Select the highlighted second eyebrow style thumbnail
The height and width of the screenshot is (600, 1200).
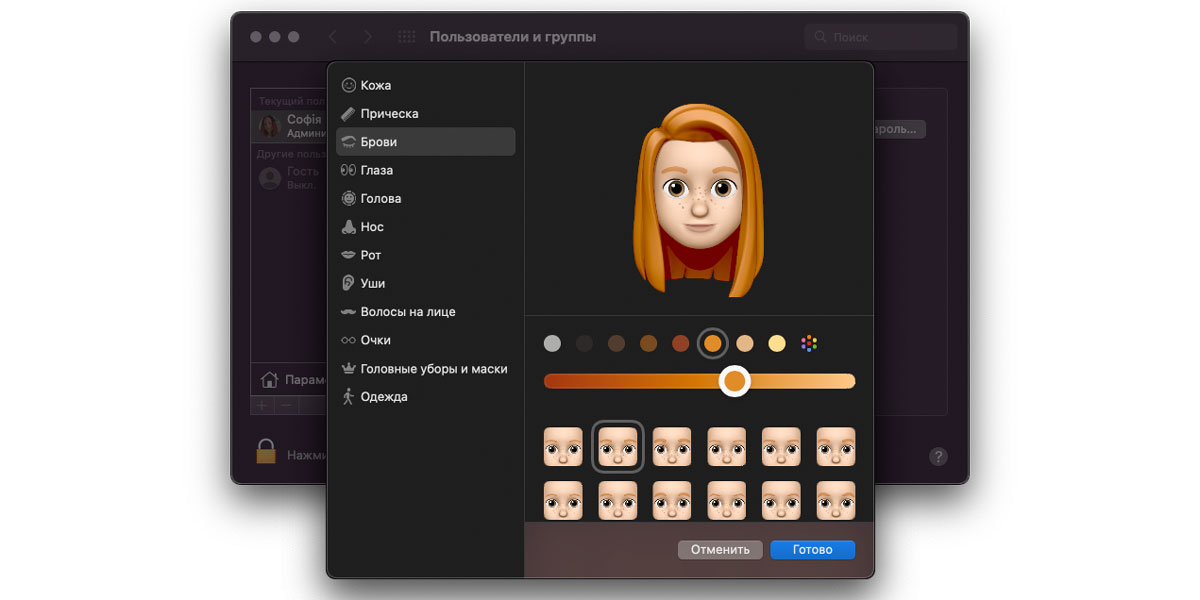tap(618, 447)
